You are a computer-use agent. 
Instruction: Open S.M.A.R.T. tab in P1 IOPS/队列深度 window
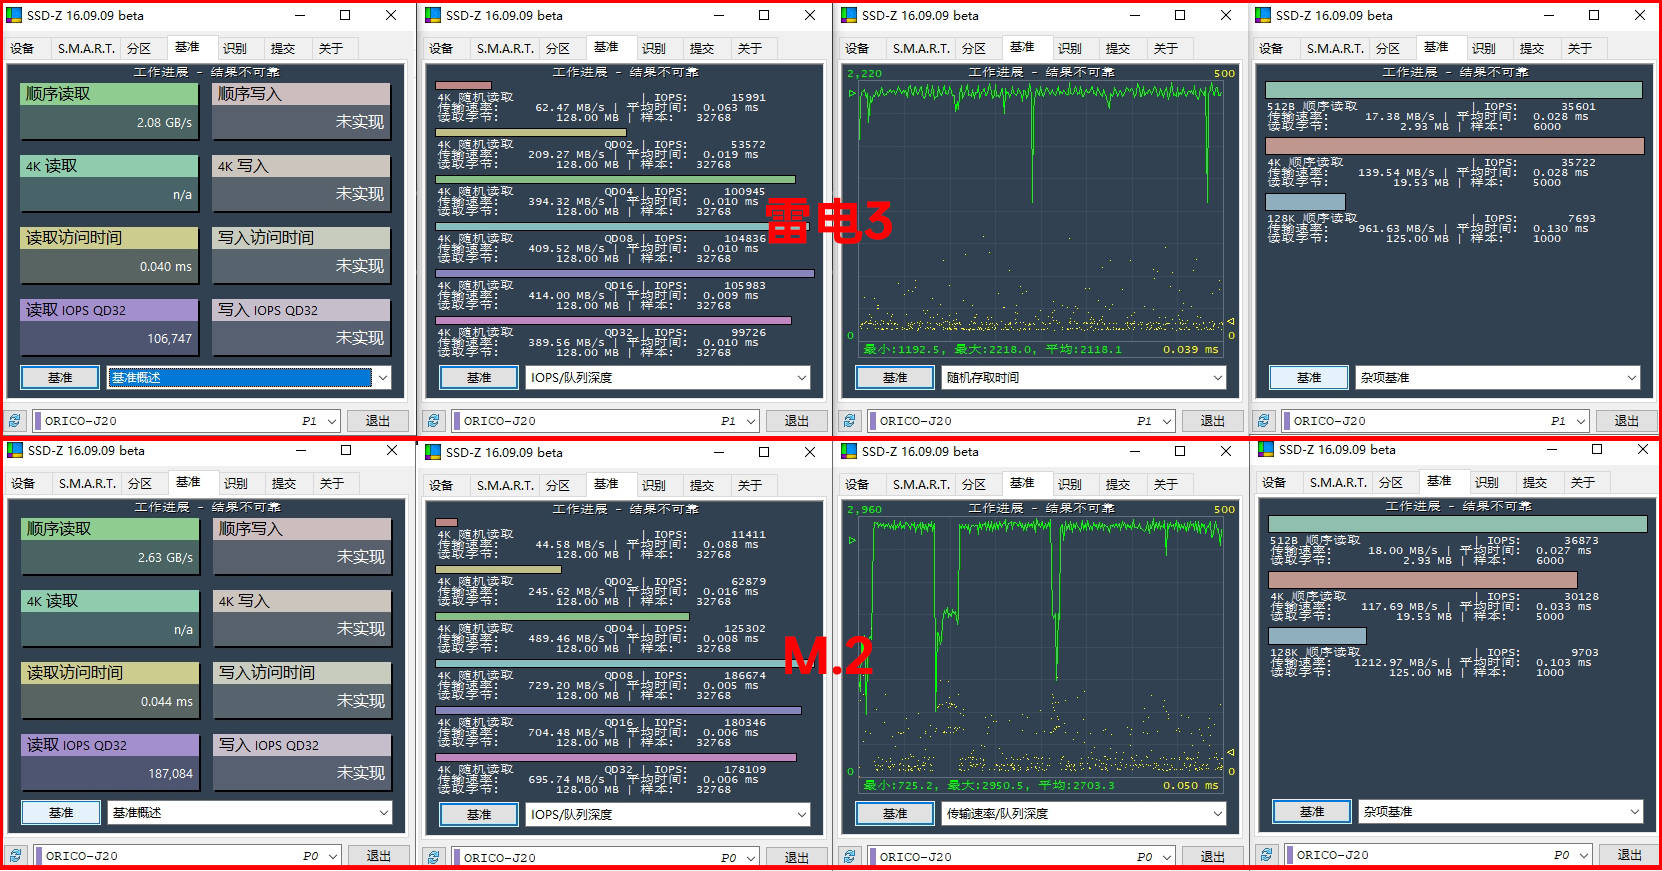505,48
